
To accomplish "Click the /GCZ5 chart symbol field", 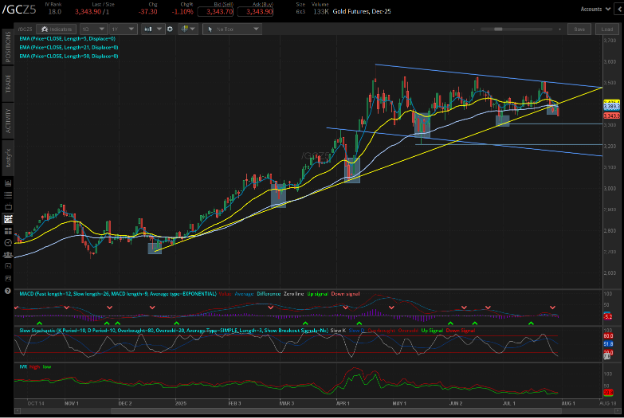I will pyautogui.click(x=25, y=29).
